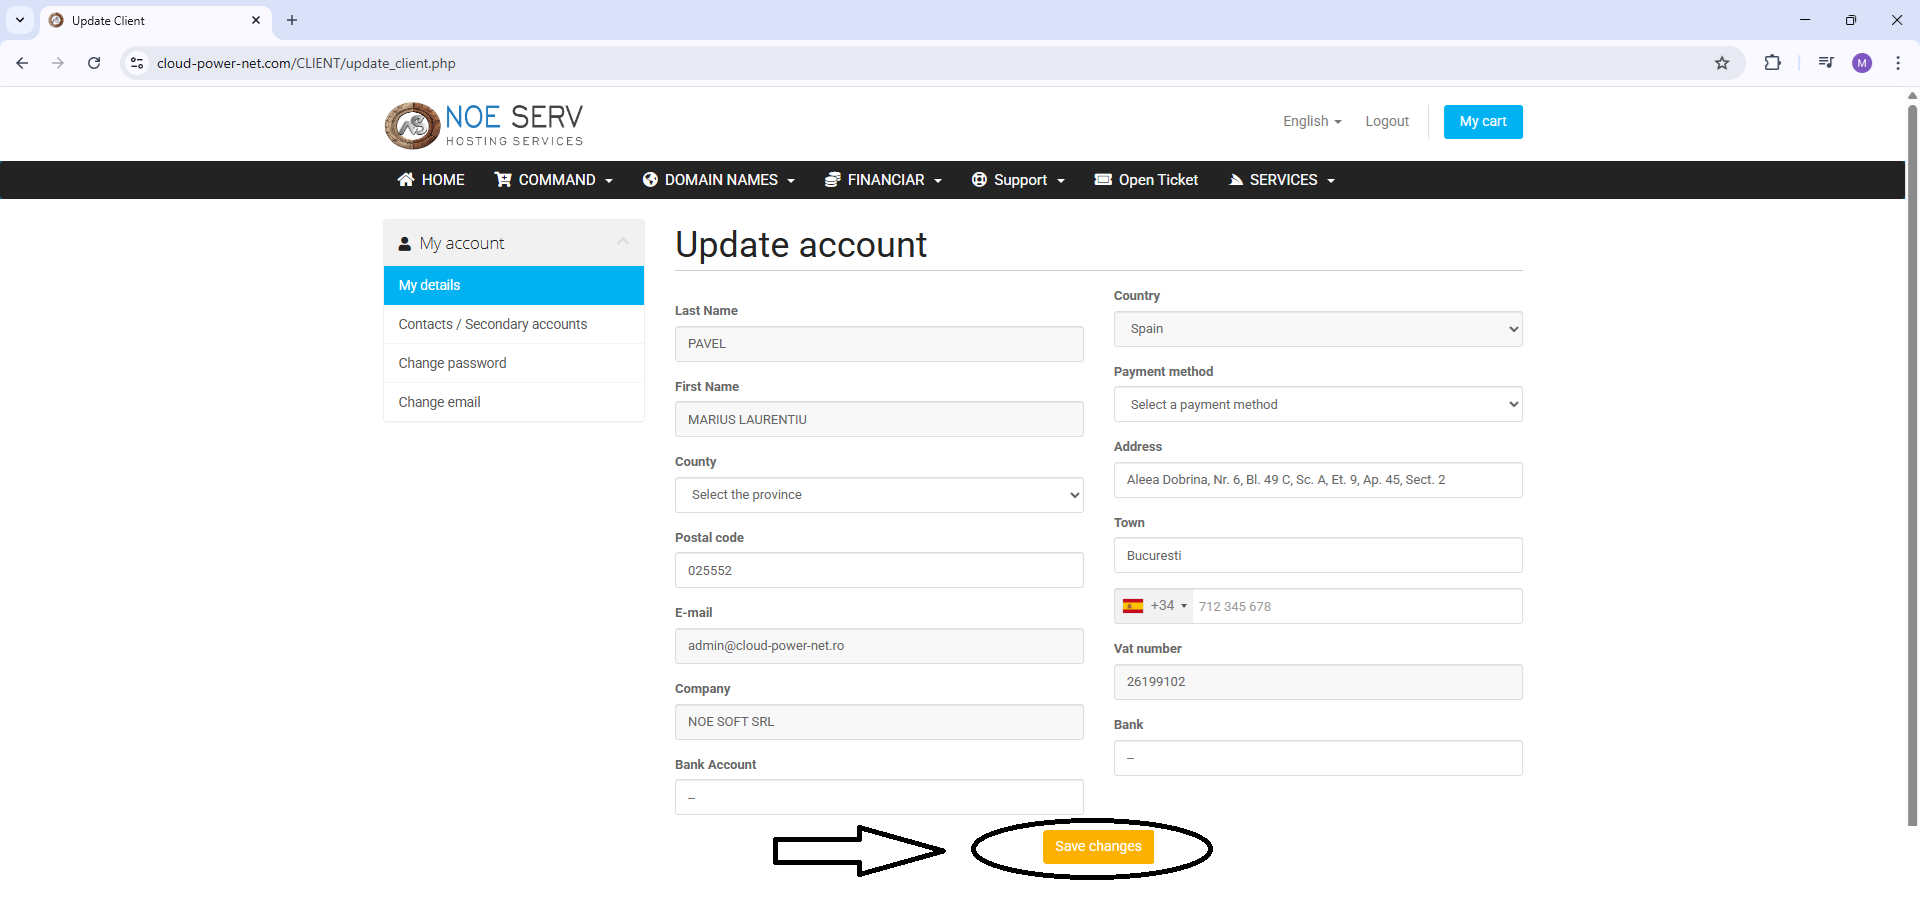
Task: Collapse the My account sidebar panel
Action: pyautogui.click(x=623, y=242)
